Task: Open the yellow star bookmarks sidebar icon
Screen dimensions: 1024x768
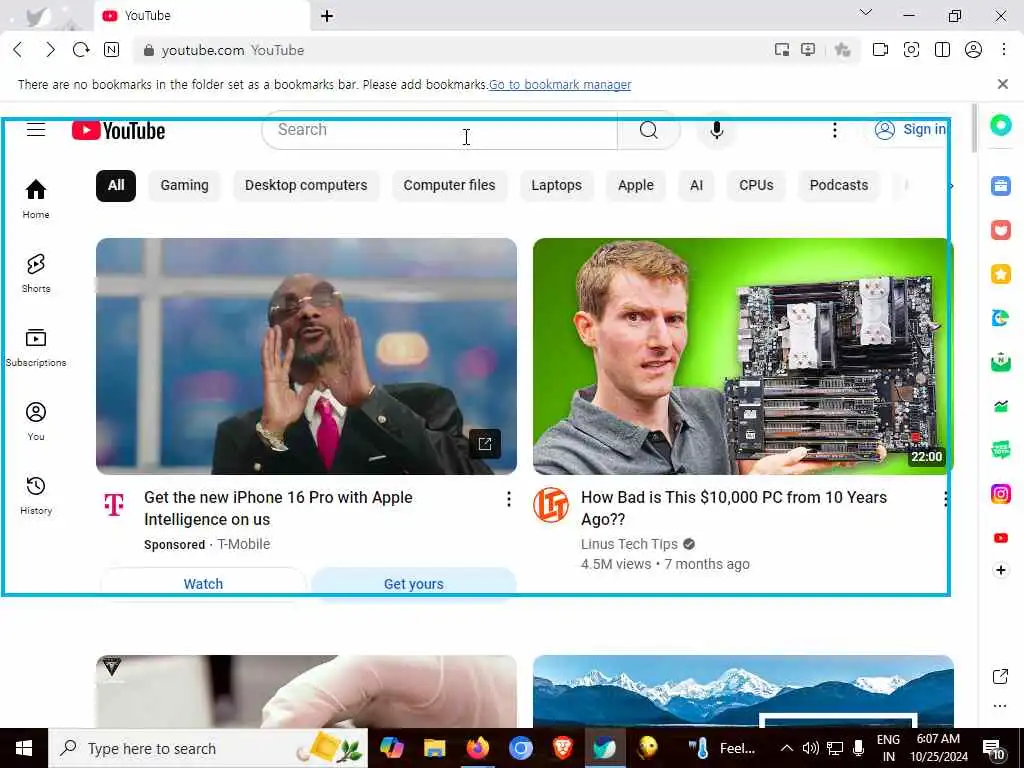Action: pyautogui.click(x=1000, y=274)
